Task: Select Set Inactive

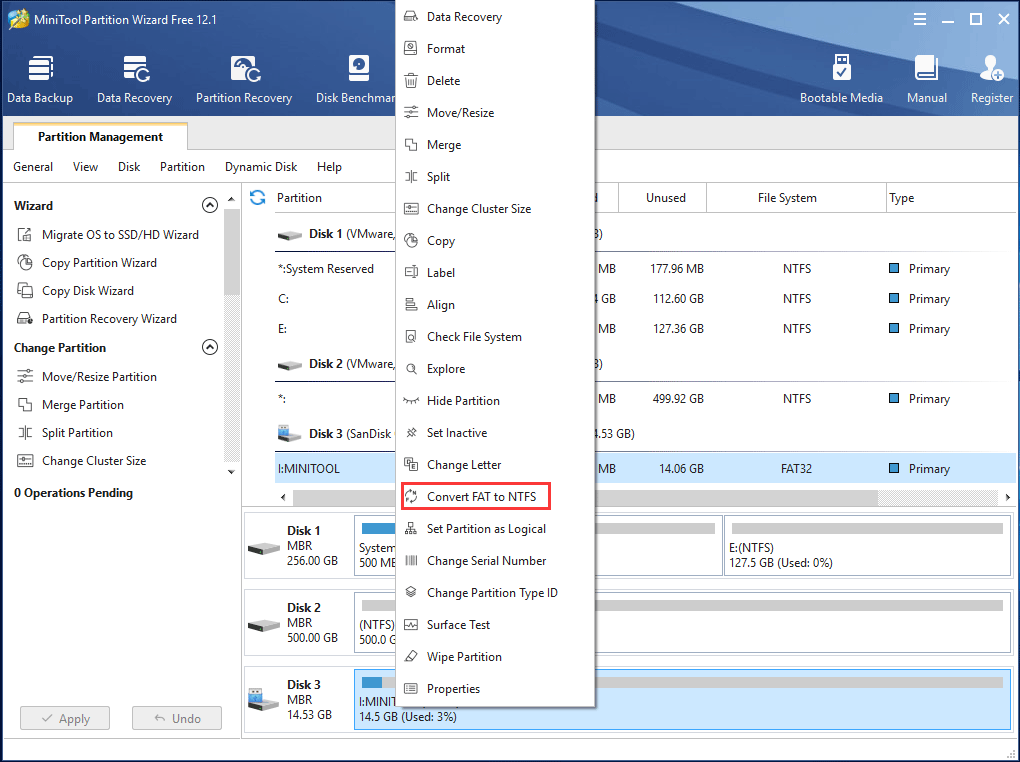Action: [x=495, y=433]
